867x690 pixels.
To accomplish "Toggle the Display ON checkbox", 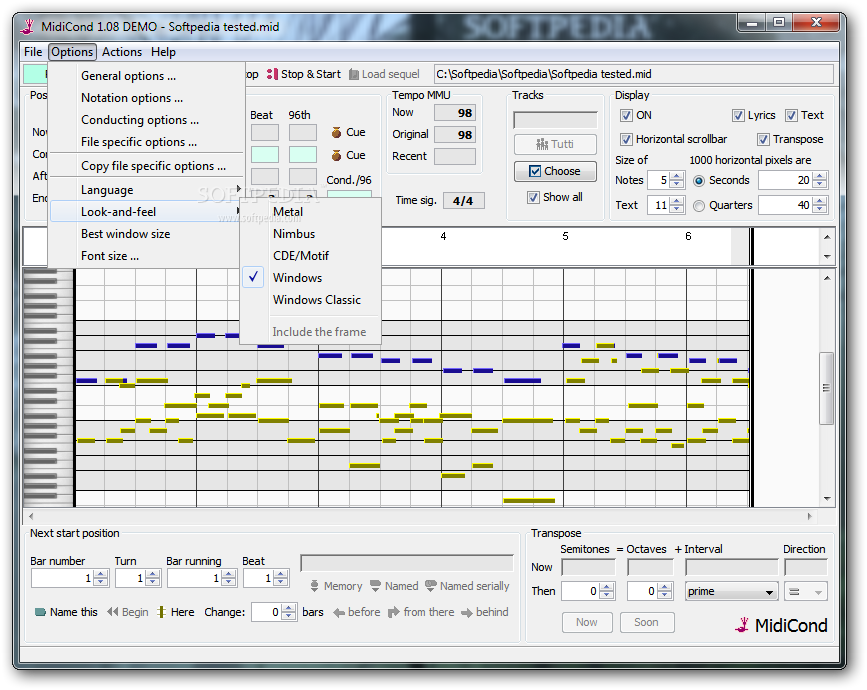I will pyautogui.click(x=626, y=116).
